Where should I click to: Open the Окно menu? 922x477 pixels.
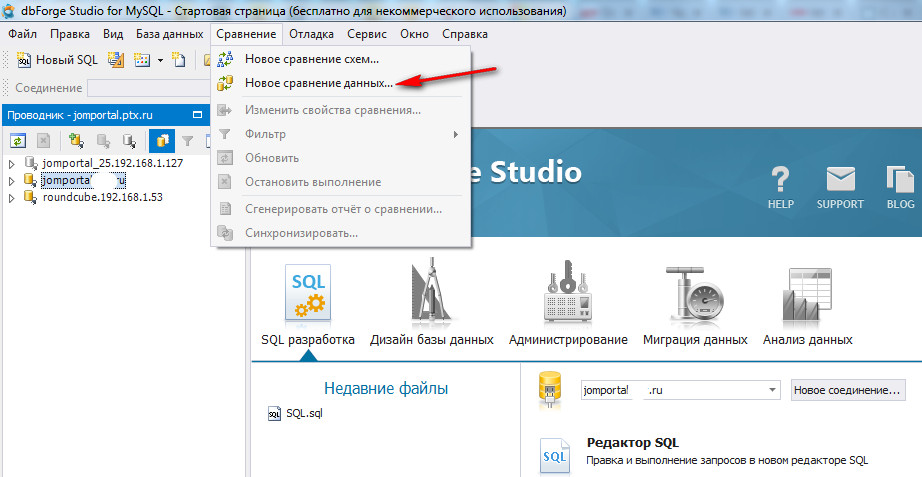pos(415,34)
